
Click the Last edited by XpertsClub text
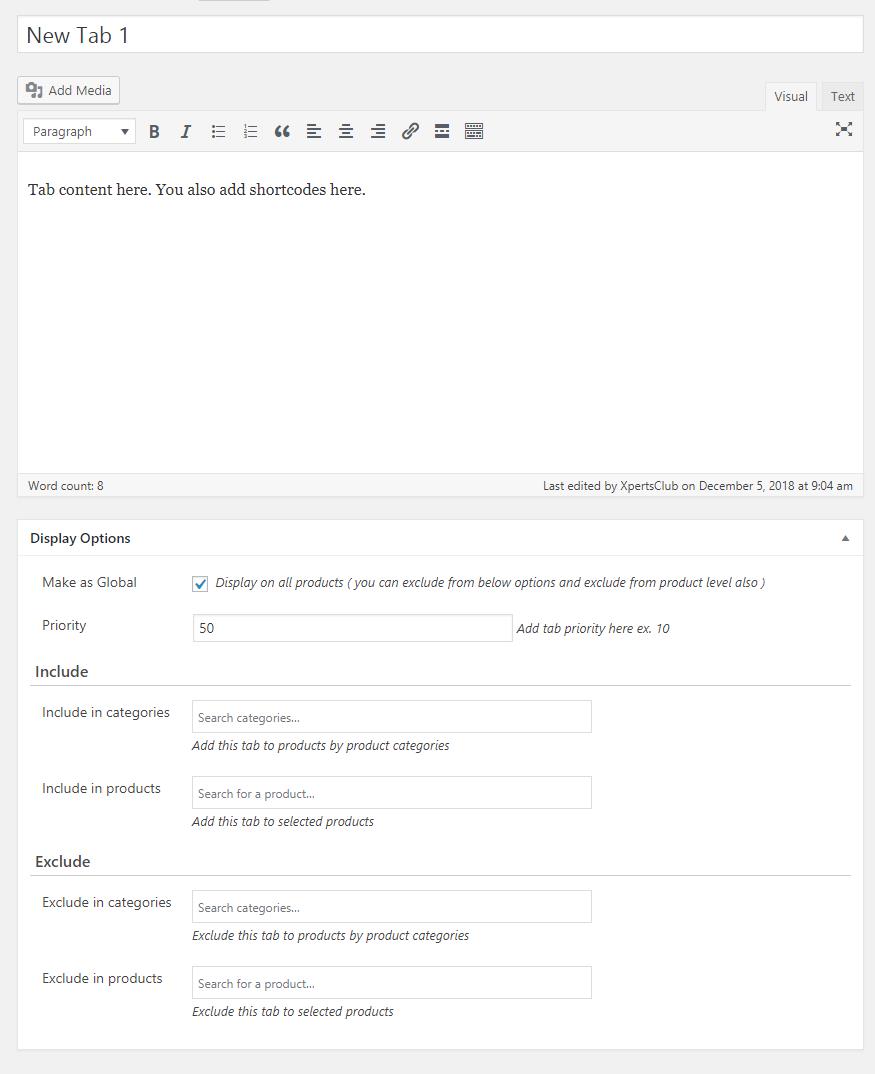pos(698,486)
